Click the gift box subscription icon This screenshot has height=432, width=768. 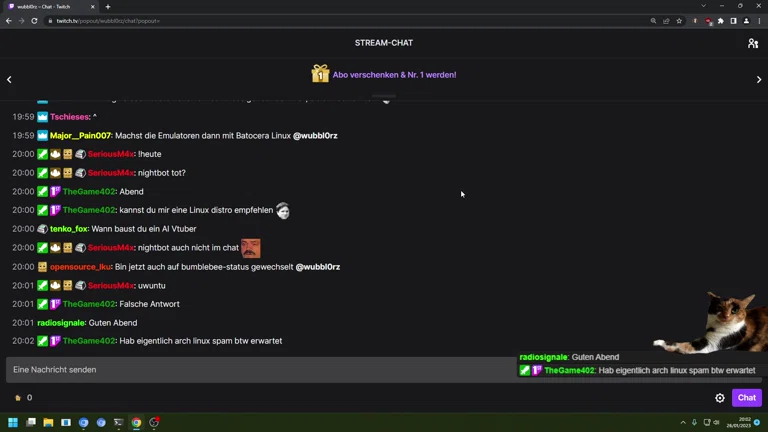[x=320, y=74]
